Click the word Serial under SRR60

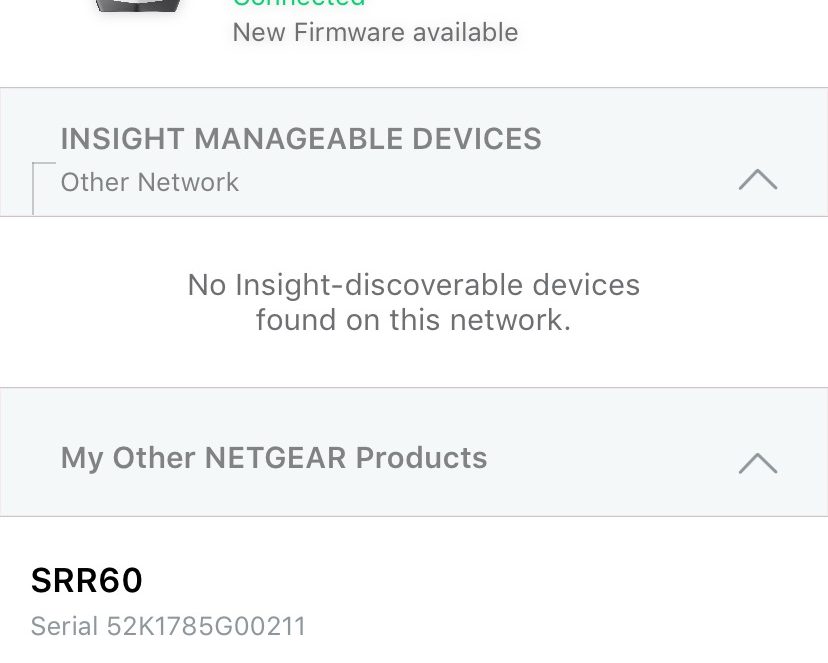64,626
